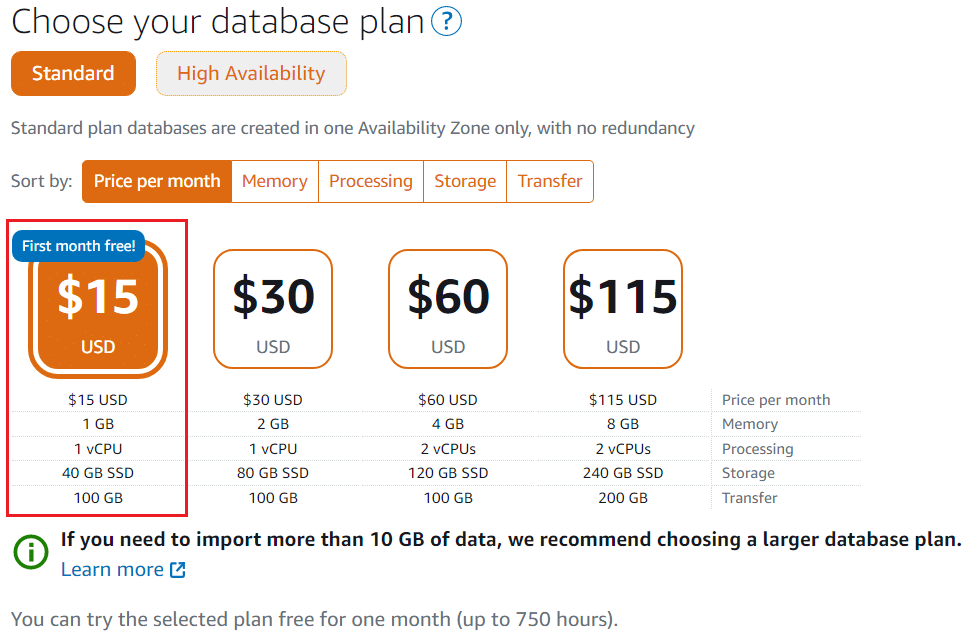Choose the $30 USD database plan
The image size is (970, 643).
pyautogui.click(x=273, y=309)
